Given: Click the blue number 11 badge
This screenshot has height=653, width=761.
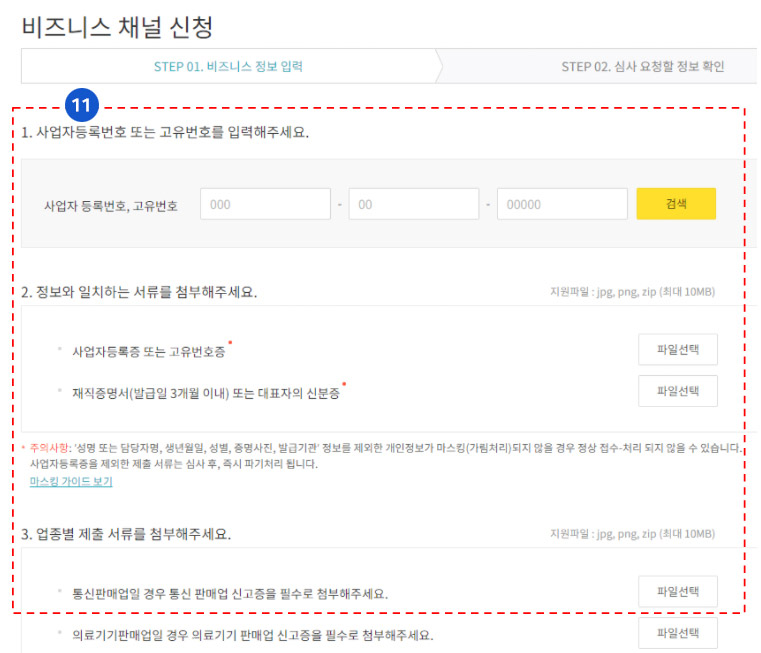Looking at the screenshot, I should coord(83,105).
